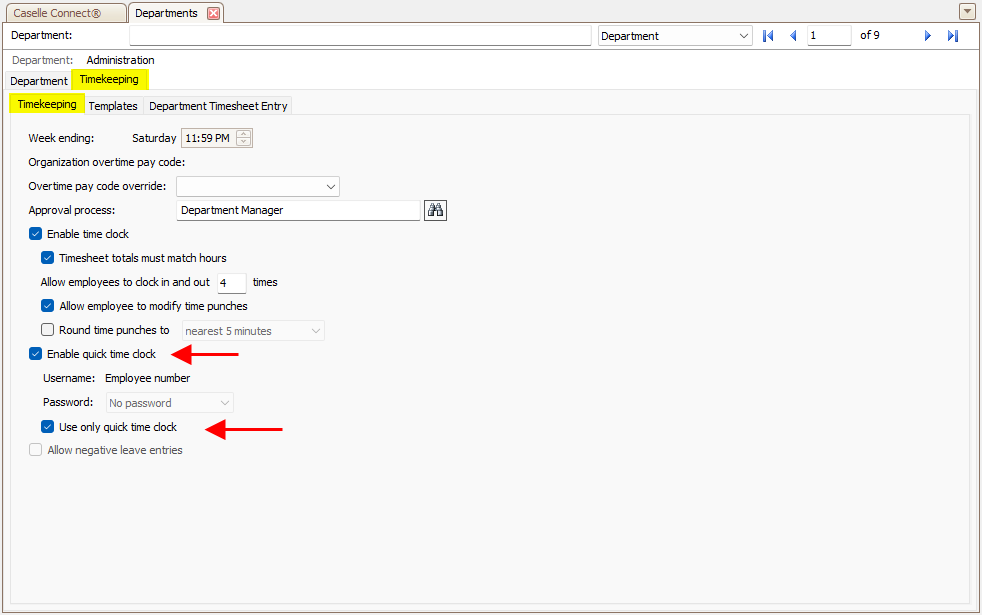982x615 pixels.
Task: Switch to the Templates tab
Action: point(113,106)
